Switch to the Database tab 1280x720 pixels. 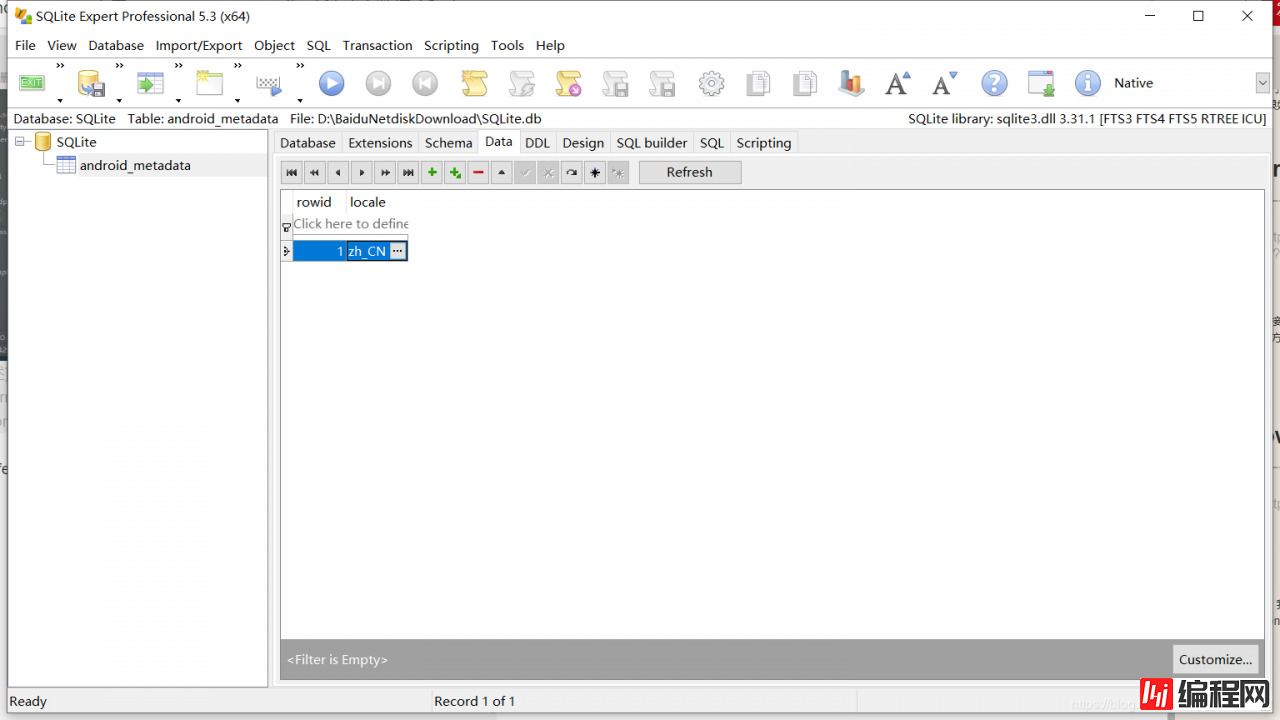point(308,143)
